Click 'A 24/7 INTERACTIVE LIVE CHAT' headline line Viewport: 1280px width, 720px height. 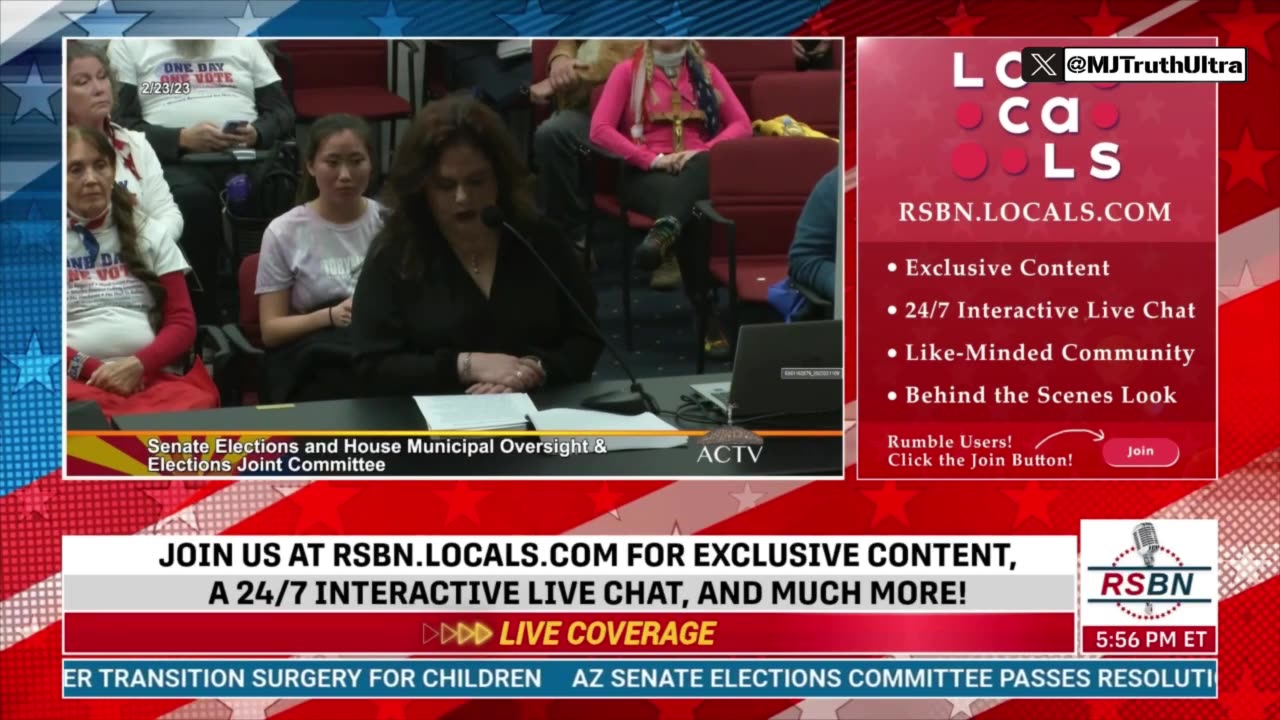tap(587, 593)
